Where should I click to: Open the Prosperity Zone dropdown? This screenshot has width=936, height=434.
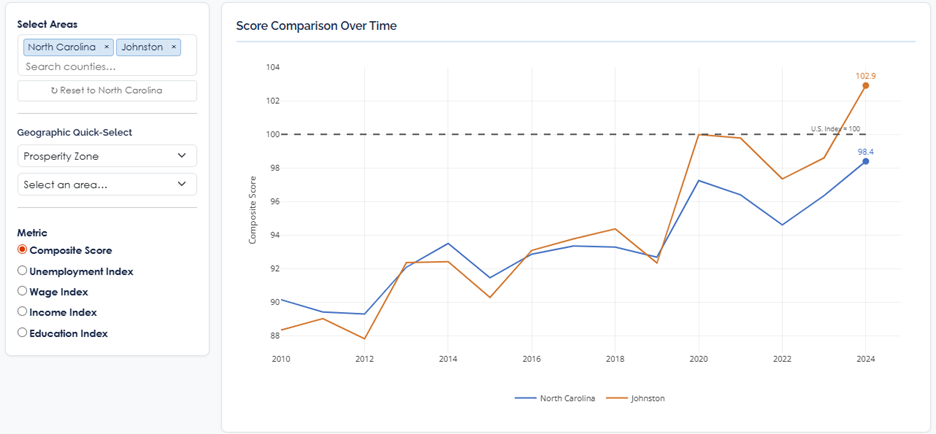tap(107, 156)
